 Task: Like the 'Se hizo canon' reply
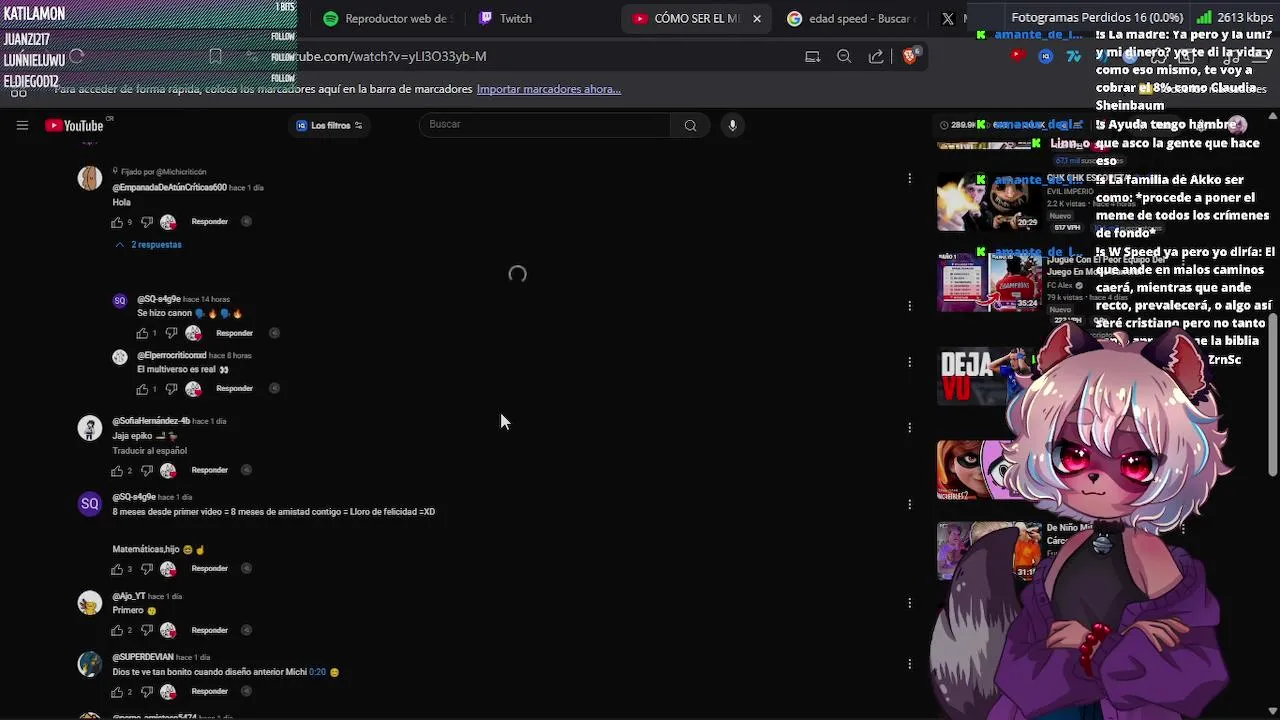point(142,333)
